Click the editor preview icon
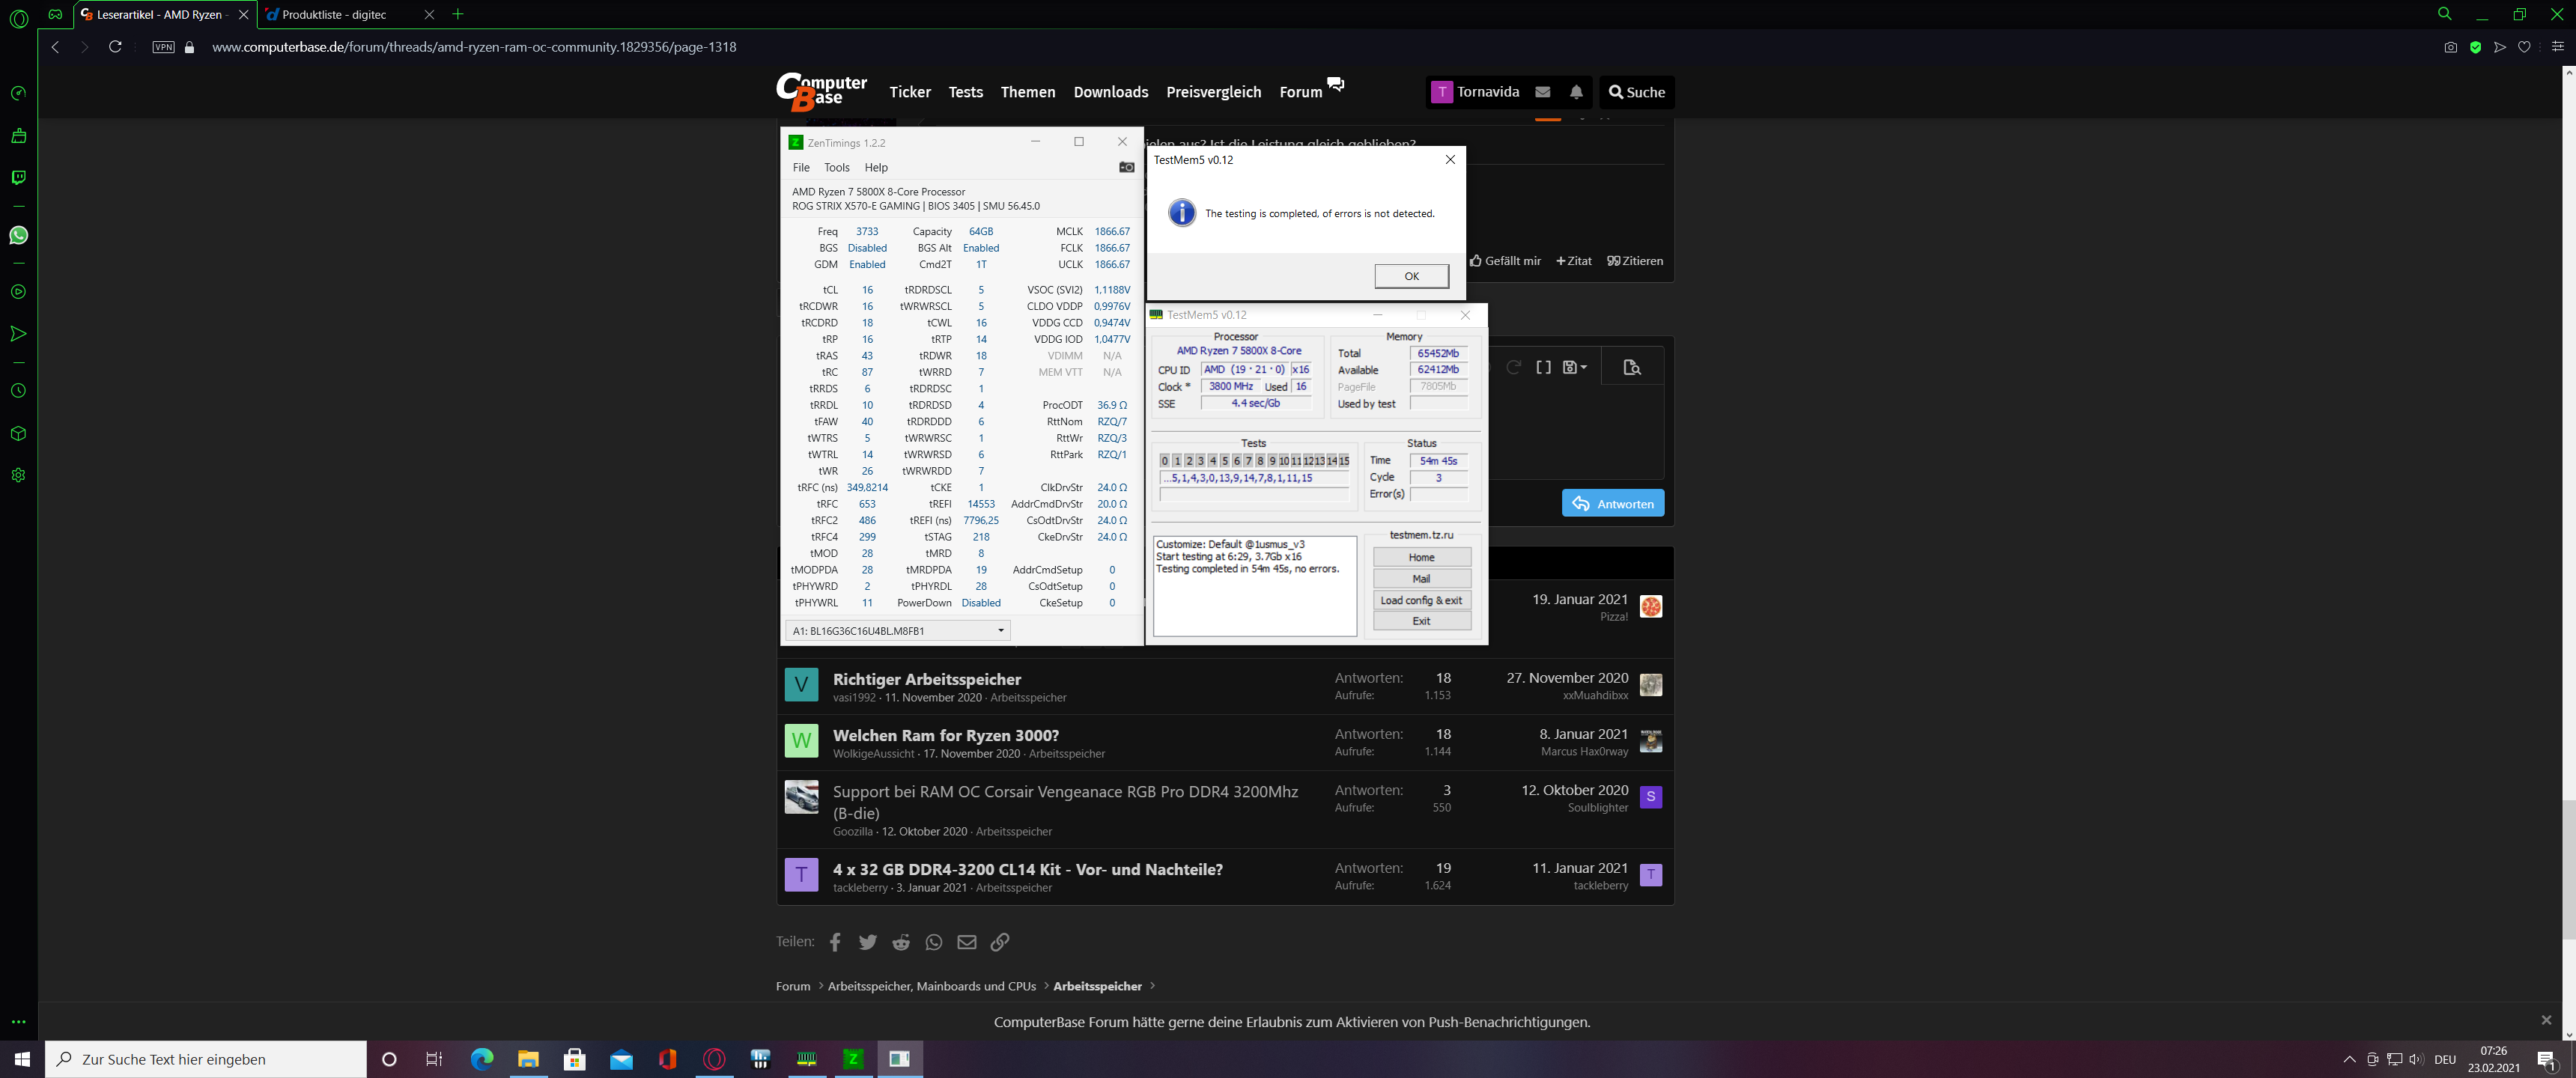Image resolution: width=2576 pixels, height=1078 pixels. (1632, 367)
